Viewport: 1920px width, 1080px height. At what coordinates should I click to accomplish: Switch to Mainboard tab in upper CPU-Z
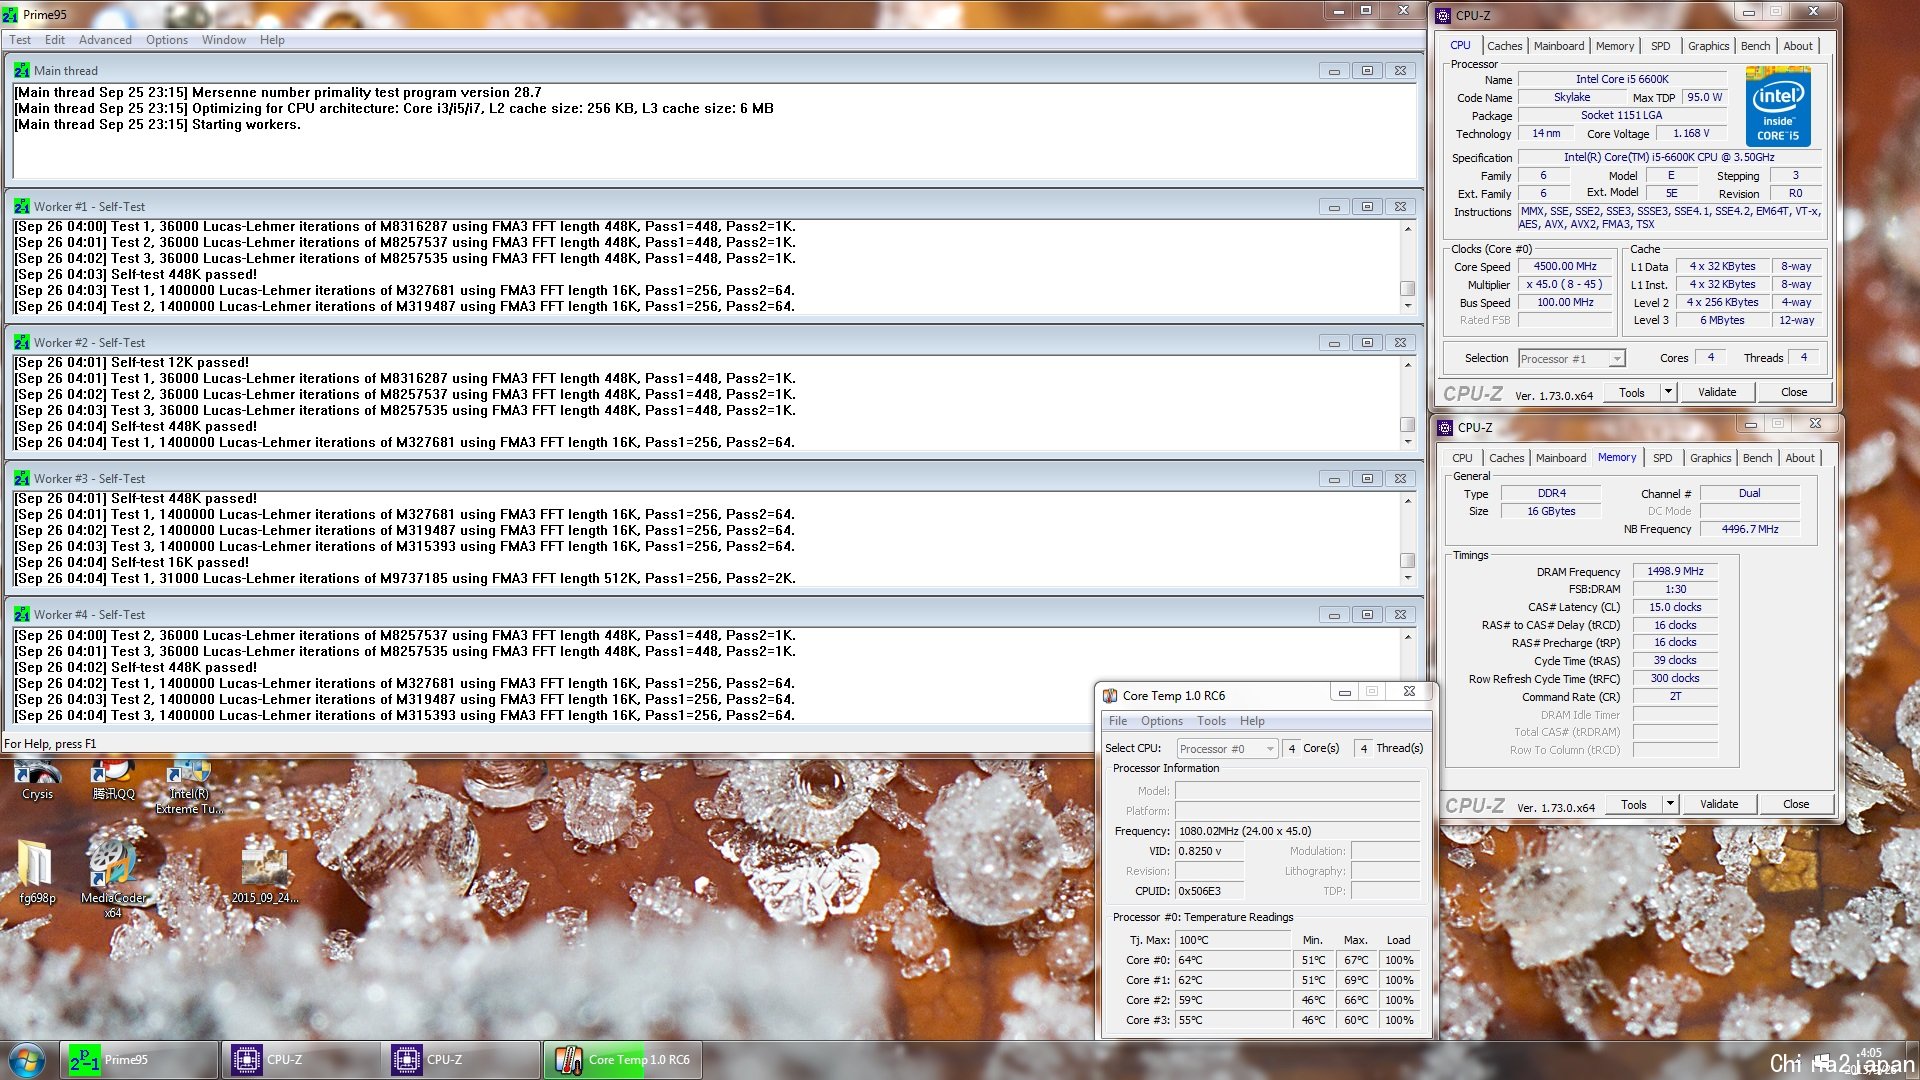(1559, 46)
